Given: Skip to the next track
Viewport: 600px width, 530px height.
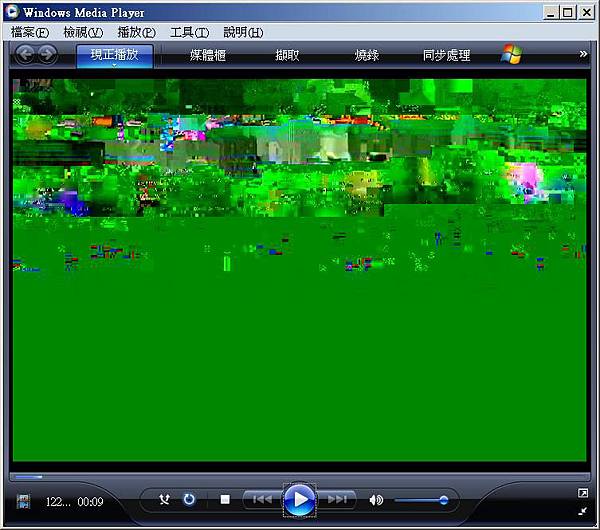Looking at the screenshot, I should [x=337, y=499].
